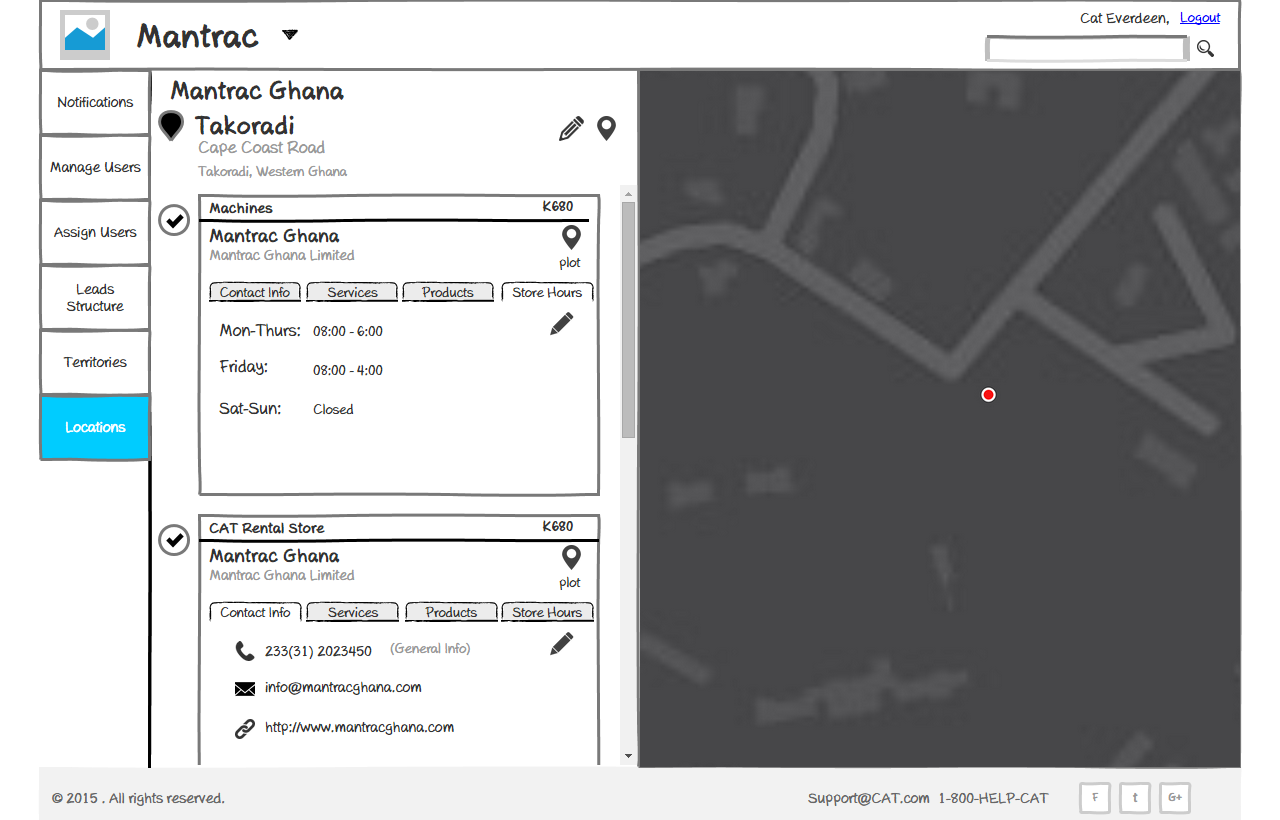This screenshot has width=1280, height=820.
Task: Click phone number 233(31) 2023450
Action: pos(318,651)
